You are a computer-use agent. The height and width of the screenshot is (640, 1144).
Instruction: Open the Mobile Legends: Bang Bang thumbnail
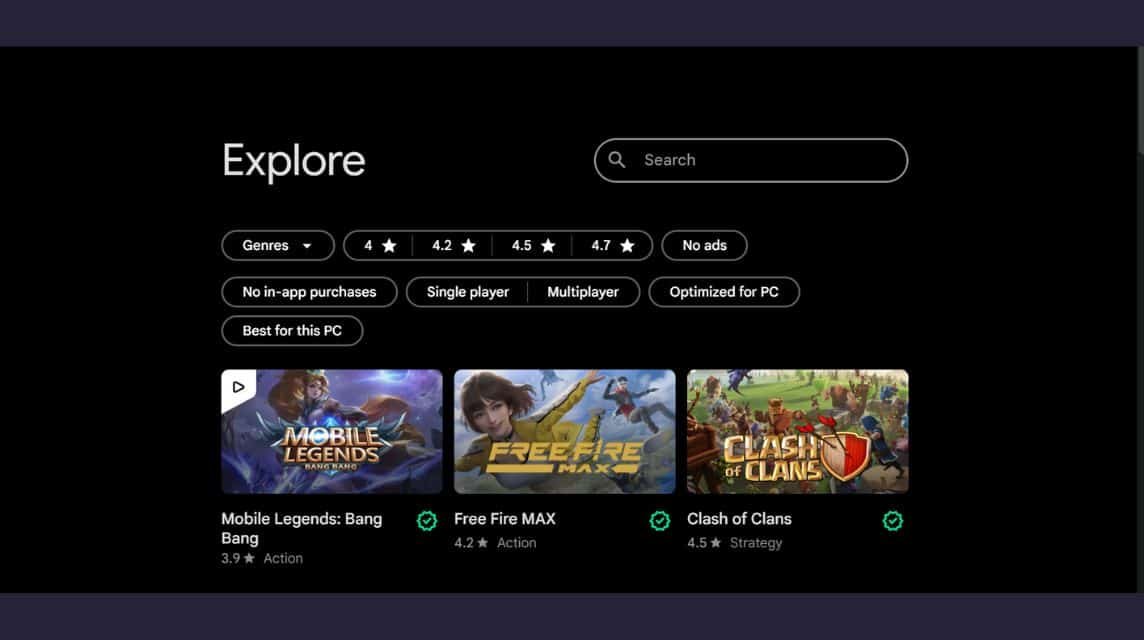[332, 432]
